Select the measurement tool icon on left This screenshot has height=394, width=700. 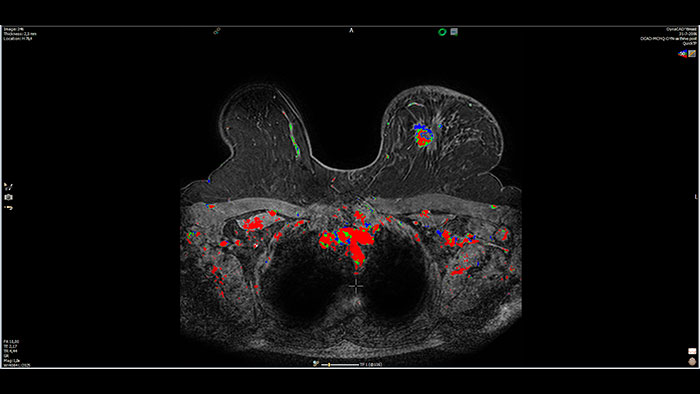pos(8,187)
